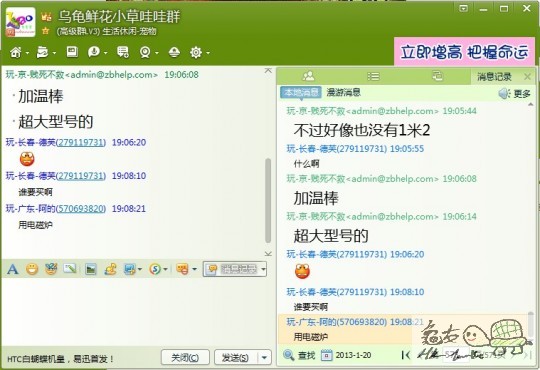Click the 关闭(C) button
Image resolution: width=540 pixels, height=370 pixels.
point(185,358)
